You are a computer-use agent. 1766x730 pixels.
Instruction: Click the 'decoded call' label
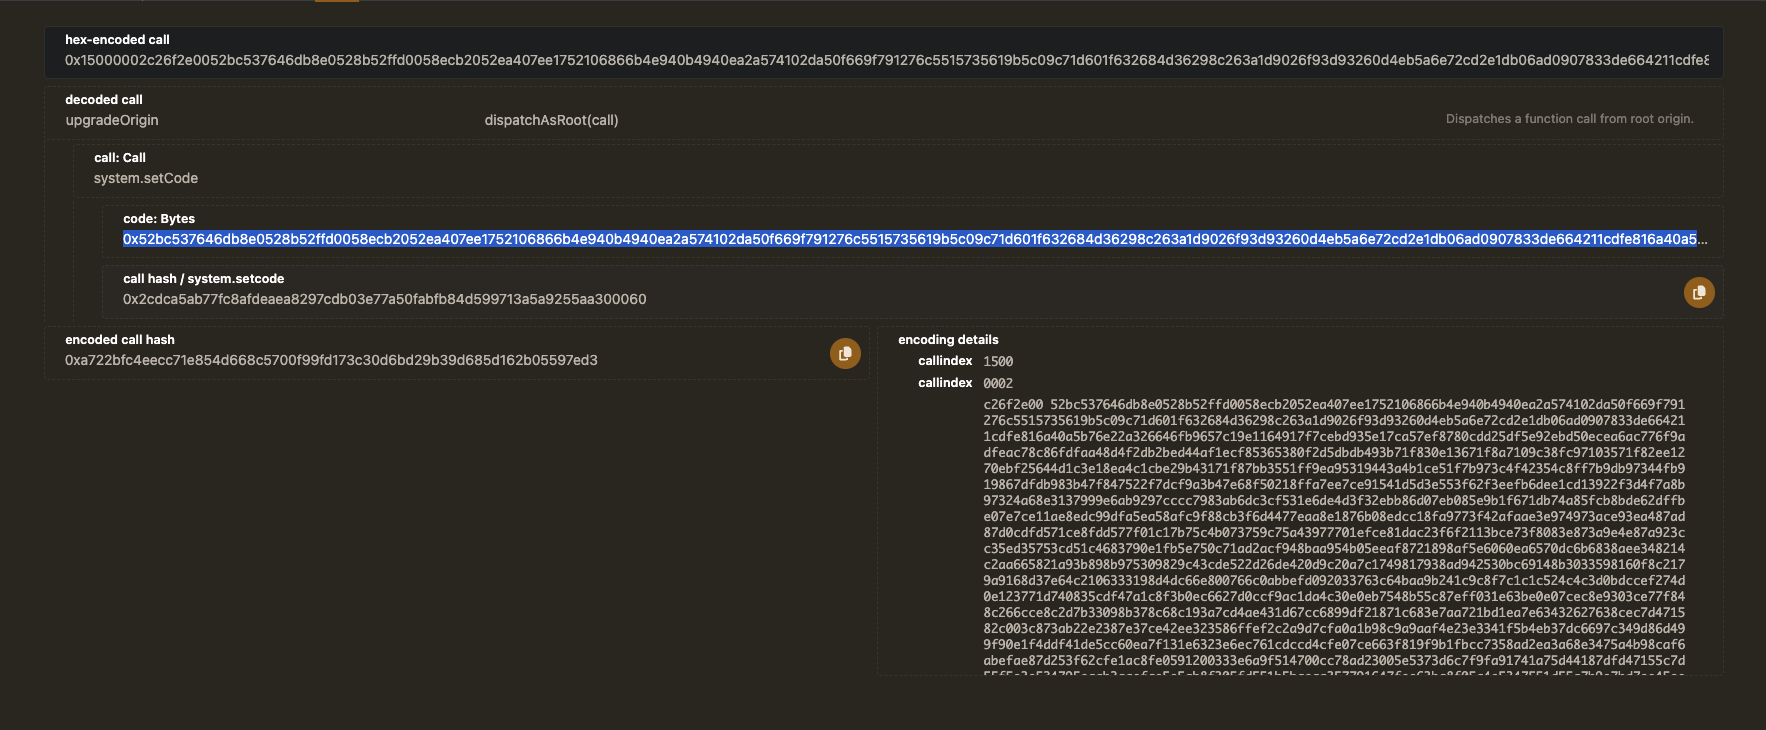pyautogui.click(x=104, y=100)
